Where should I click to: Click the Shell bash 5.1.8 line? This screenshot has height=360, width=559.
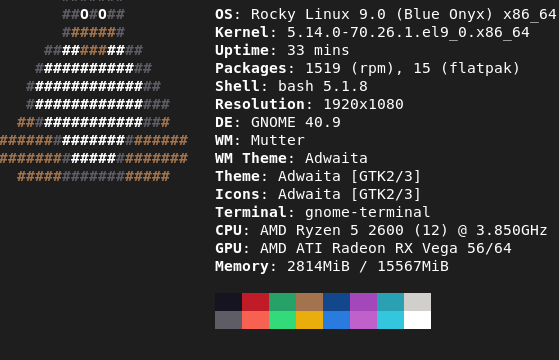(x=291, y=87)
